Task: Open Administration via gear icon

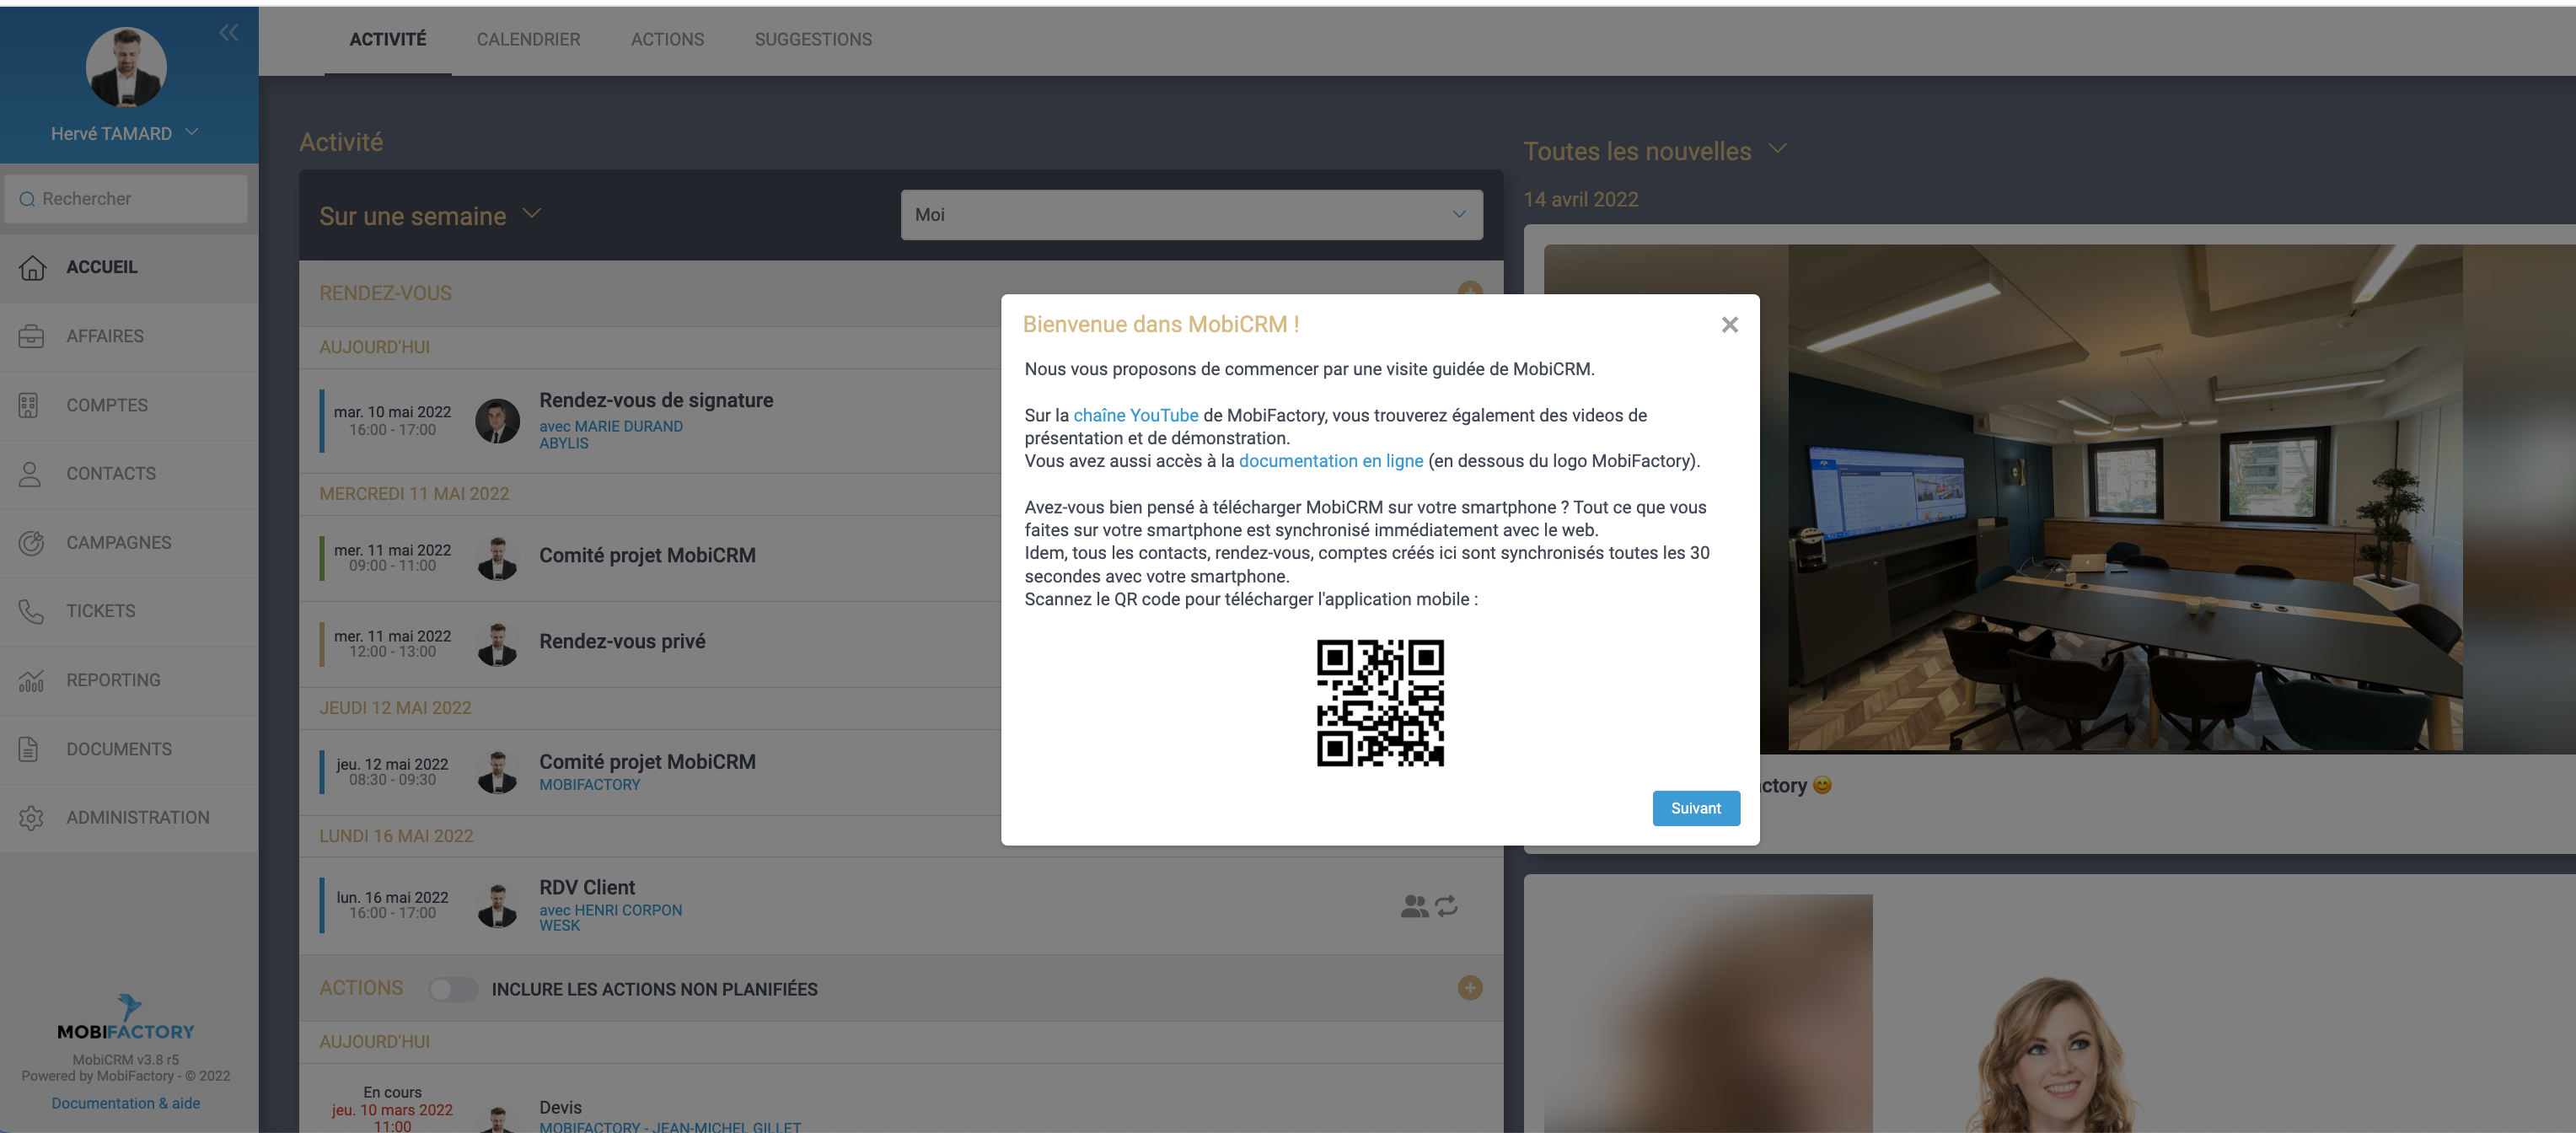Action: tap(31, 817)
